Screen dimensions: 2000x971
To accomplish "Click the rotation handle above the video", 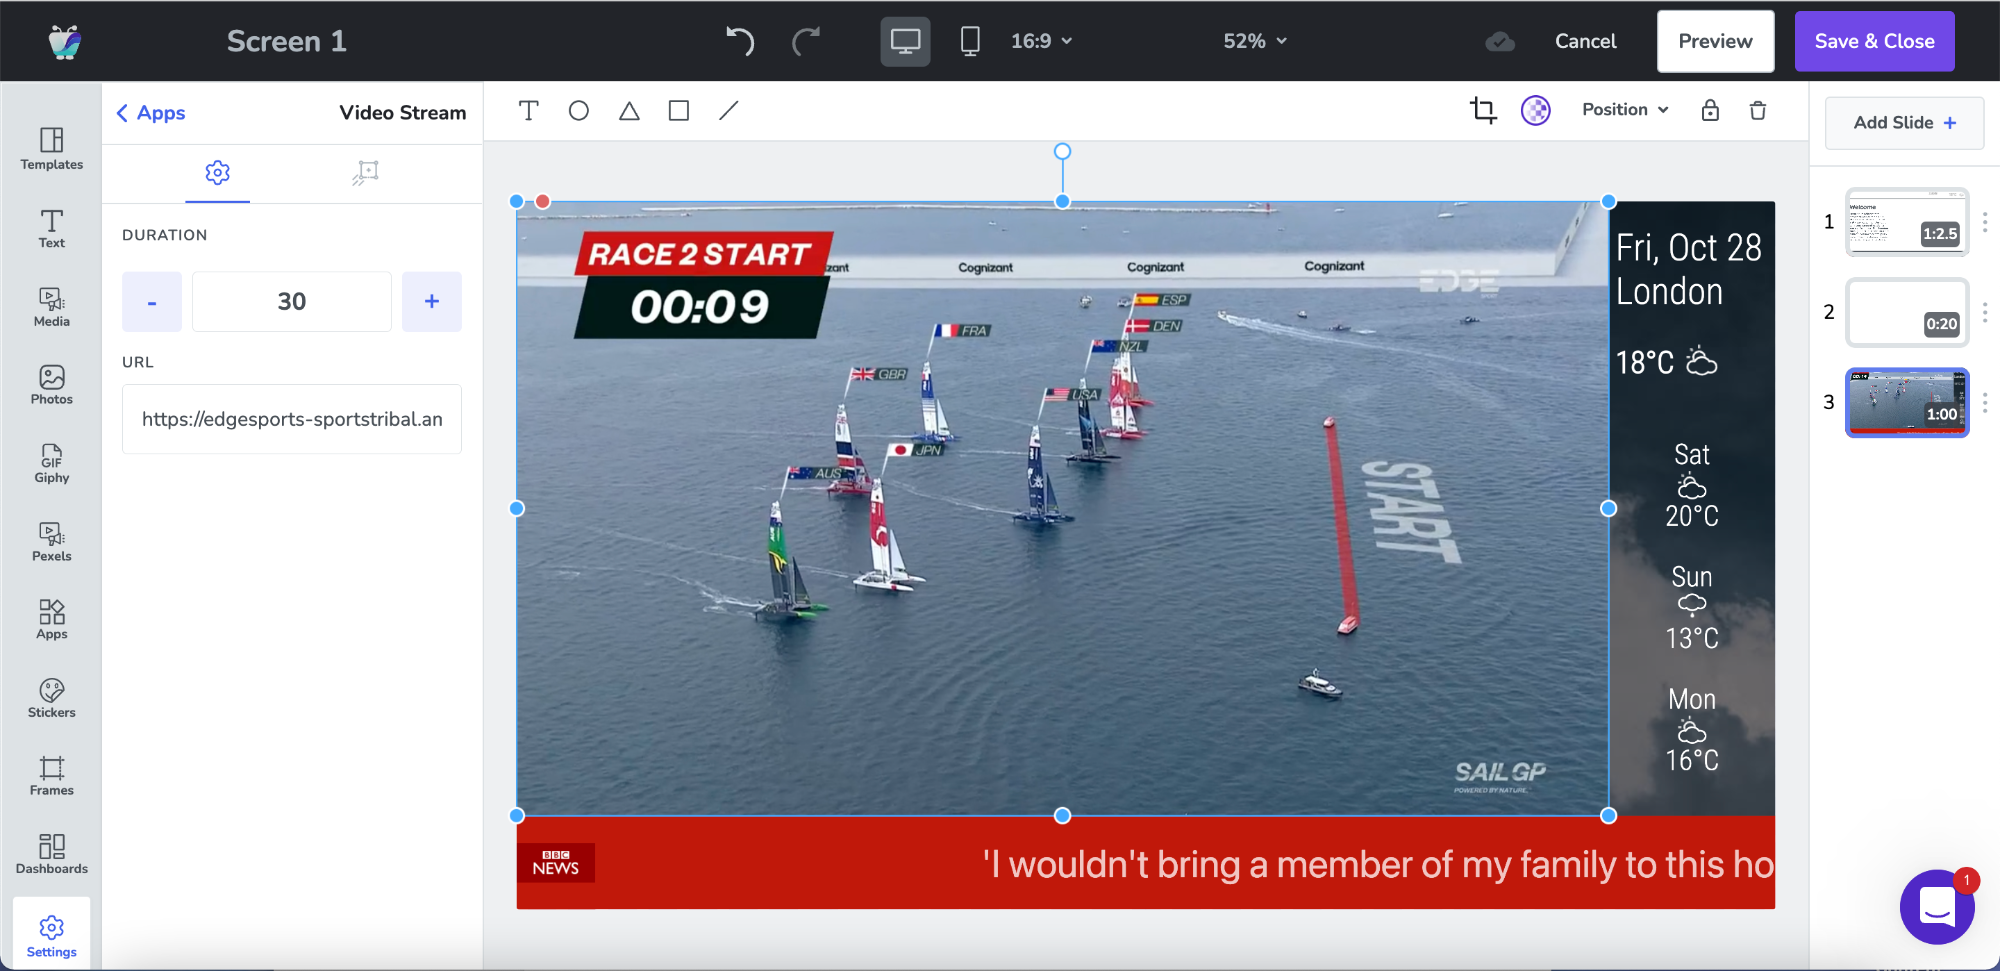I will point(1062,151).
